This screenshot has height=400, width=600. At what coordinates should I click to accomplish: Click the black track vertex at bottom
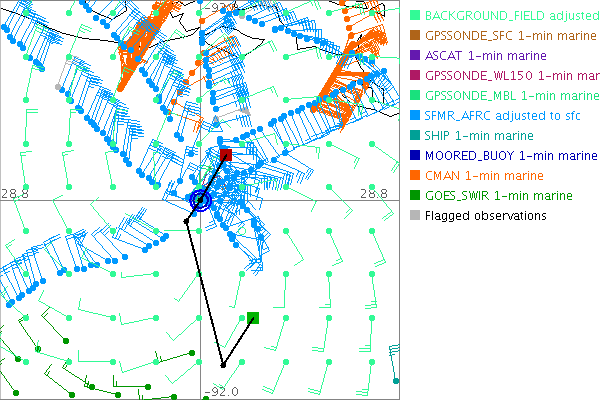pos(222,365)
